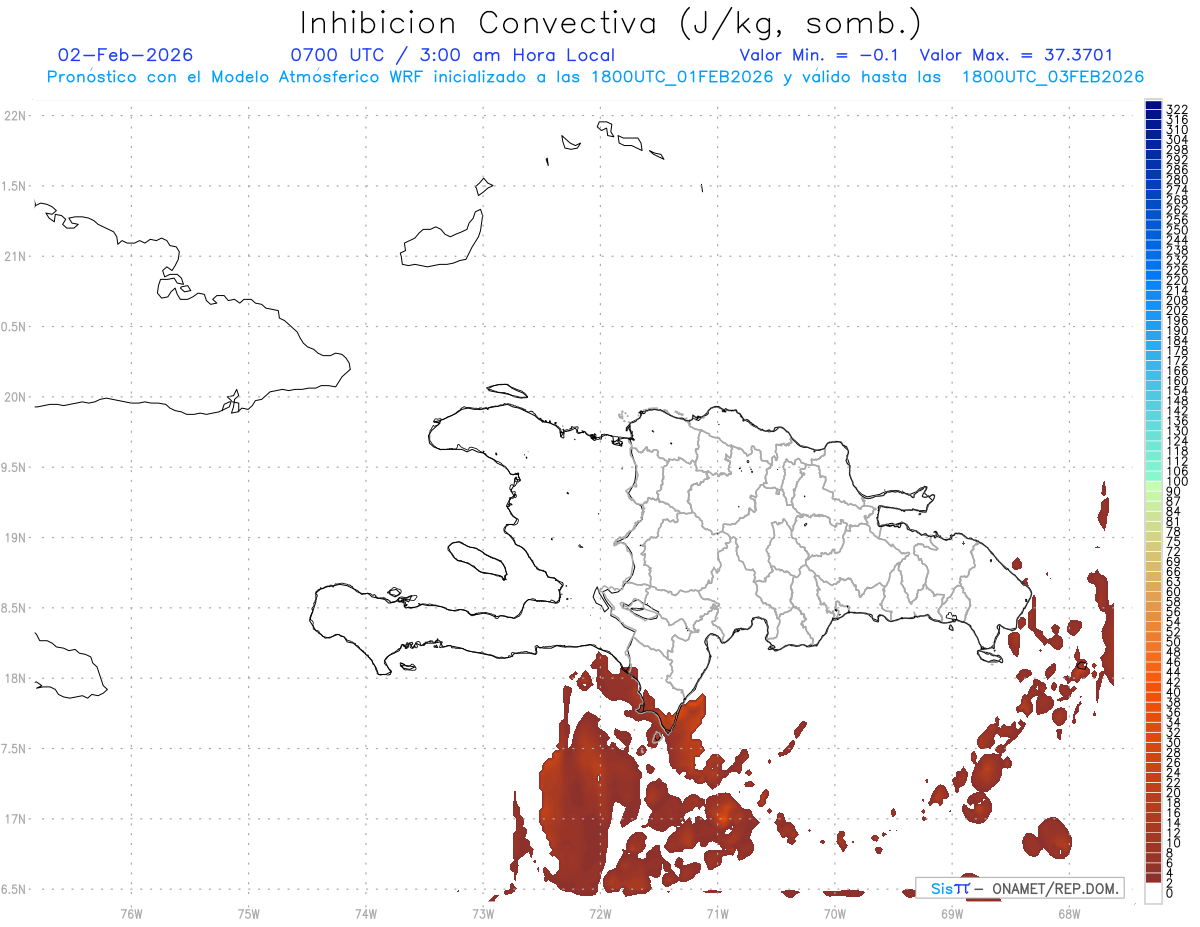Click the initialization time '1800UTC_01FEB2026'
The height and width of the screenshot is (927, 1200).
[681, 77]
